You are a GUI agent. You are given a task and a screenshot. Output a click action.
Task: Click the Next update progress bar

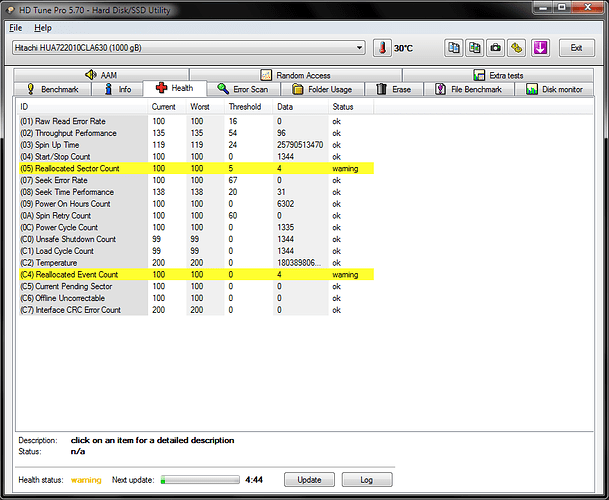(x=200, y=480)
